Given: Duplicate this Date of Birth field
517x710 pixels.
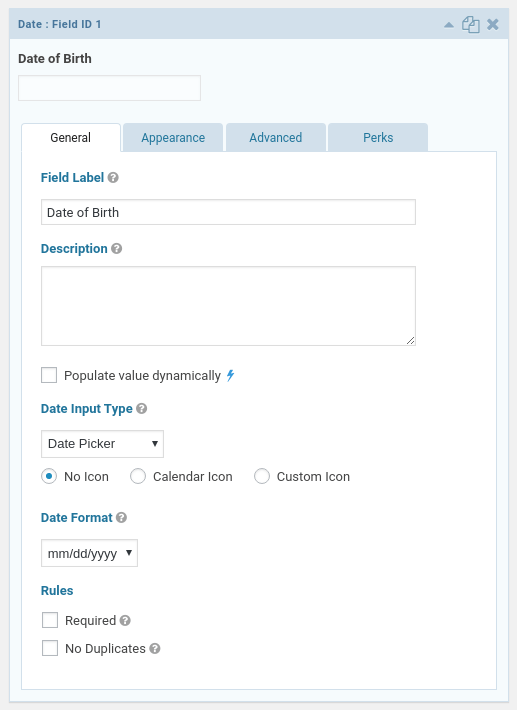Looking at the screenshot, I should (471, 24).
